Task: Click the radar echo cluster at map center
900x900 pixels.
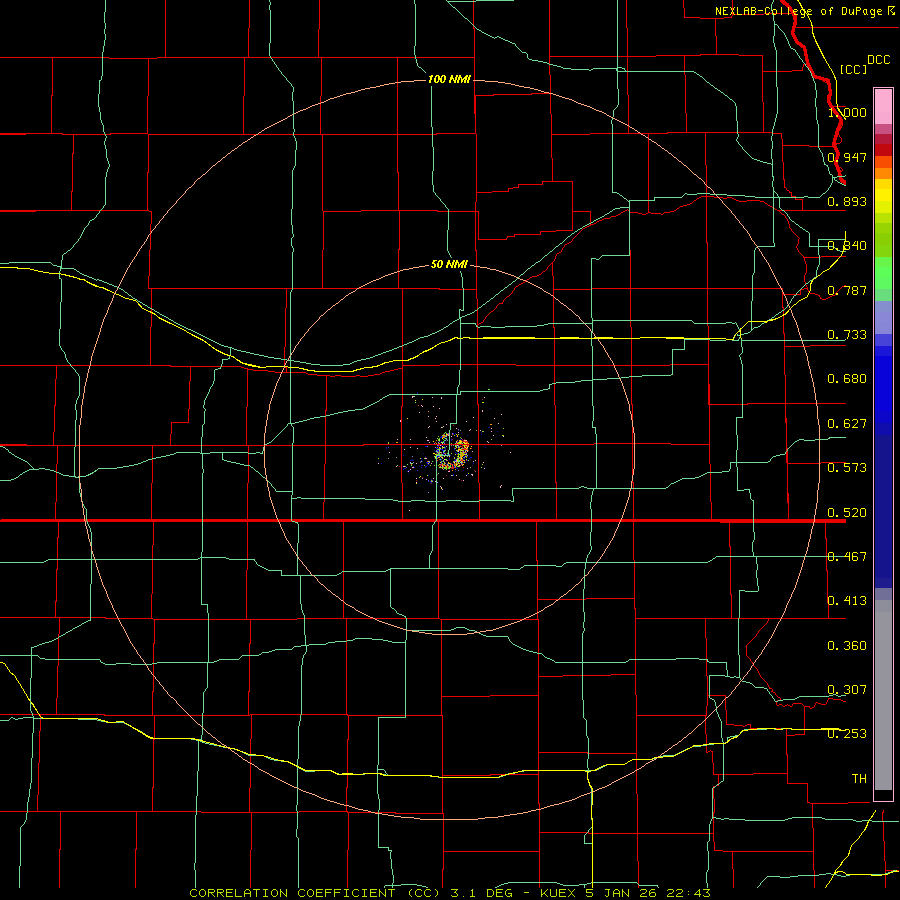Action: point(452,451)
